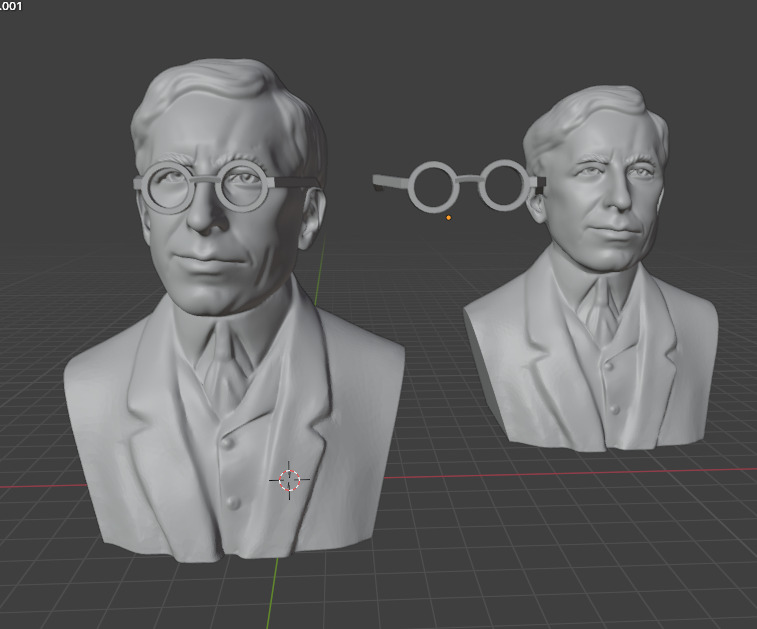Click the red-white 3D cursor crosshair

(x=289, y=480)
